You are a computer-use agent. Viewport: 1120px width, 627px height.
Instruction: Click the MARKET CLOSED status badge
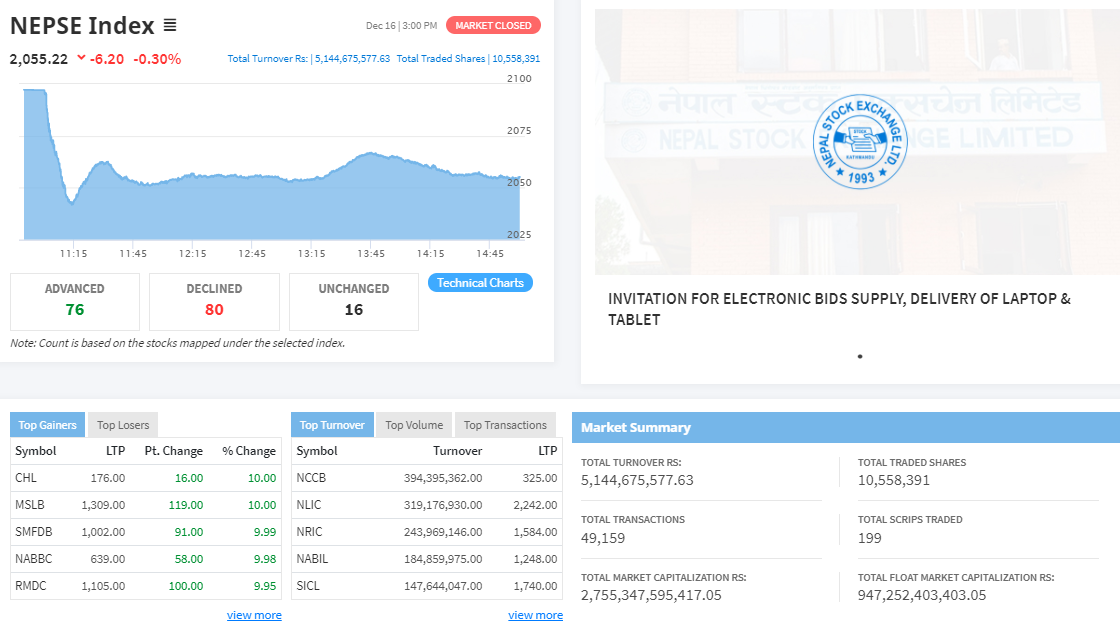[493, 25]
